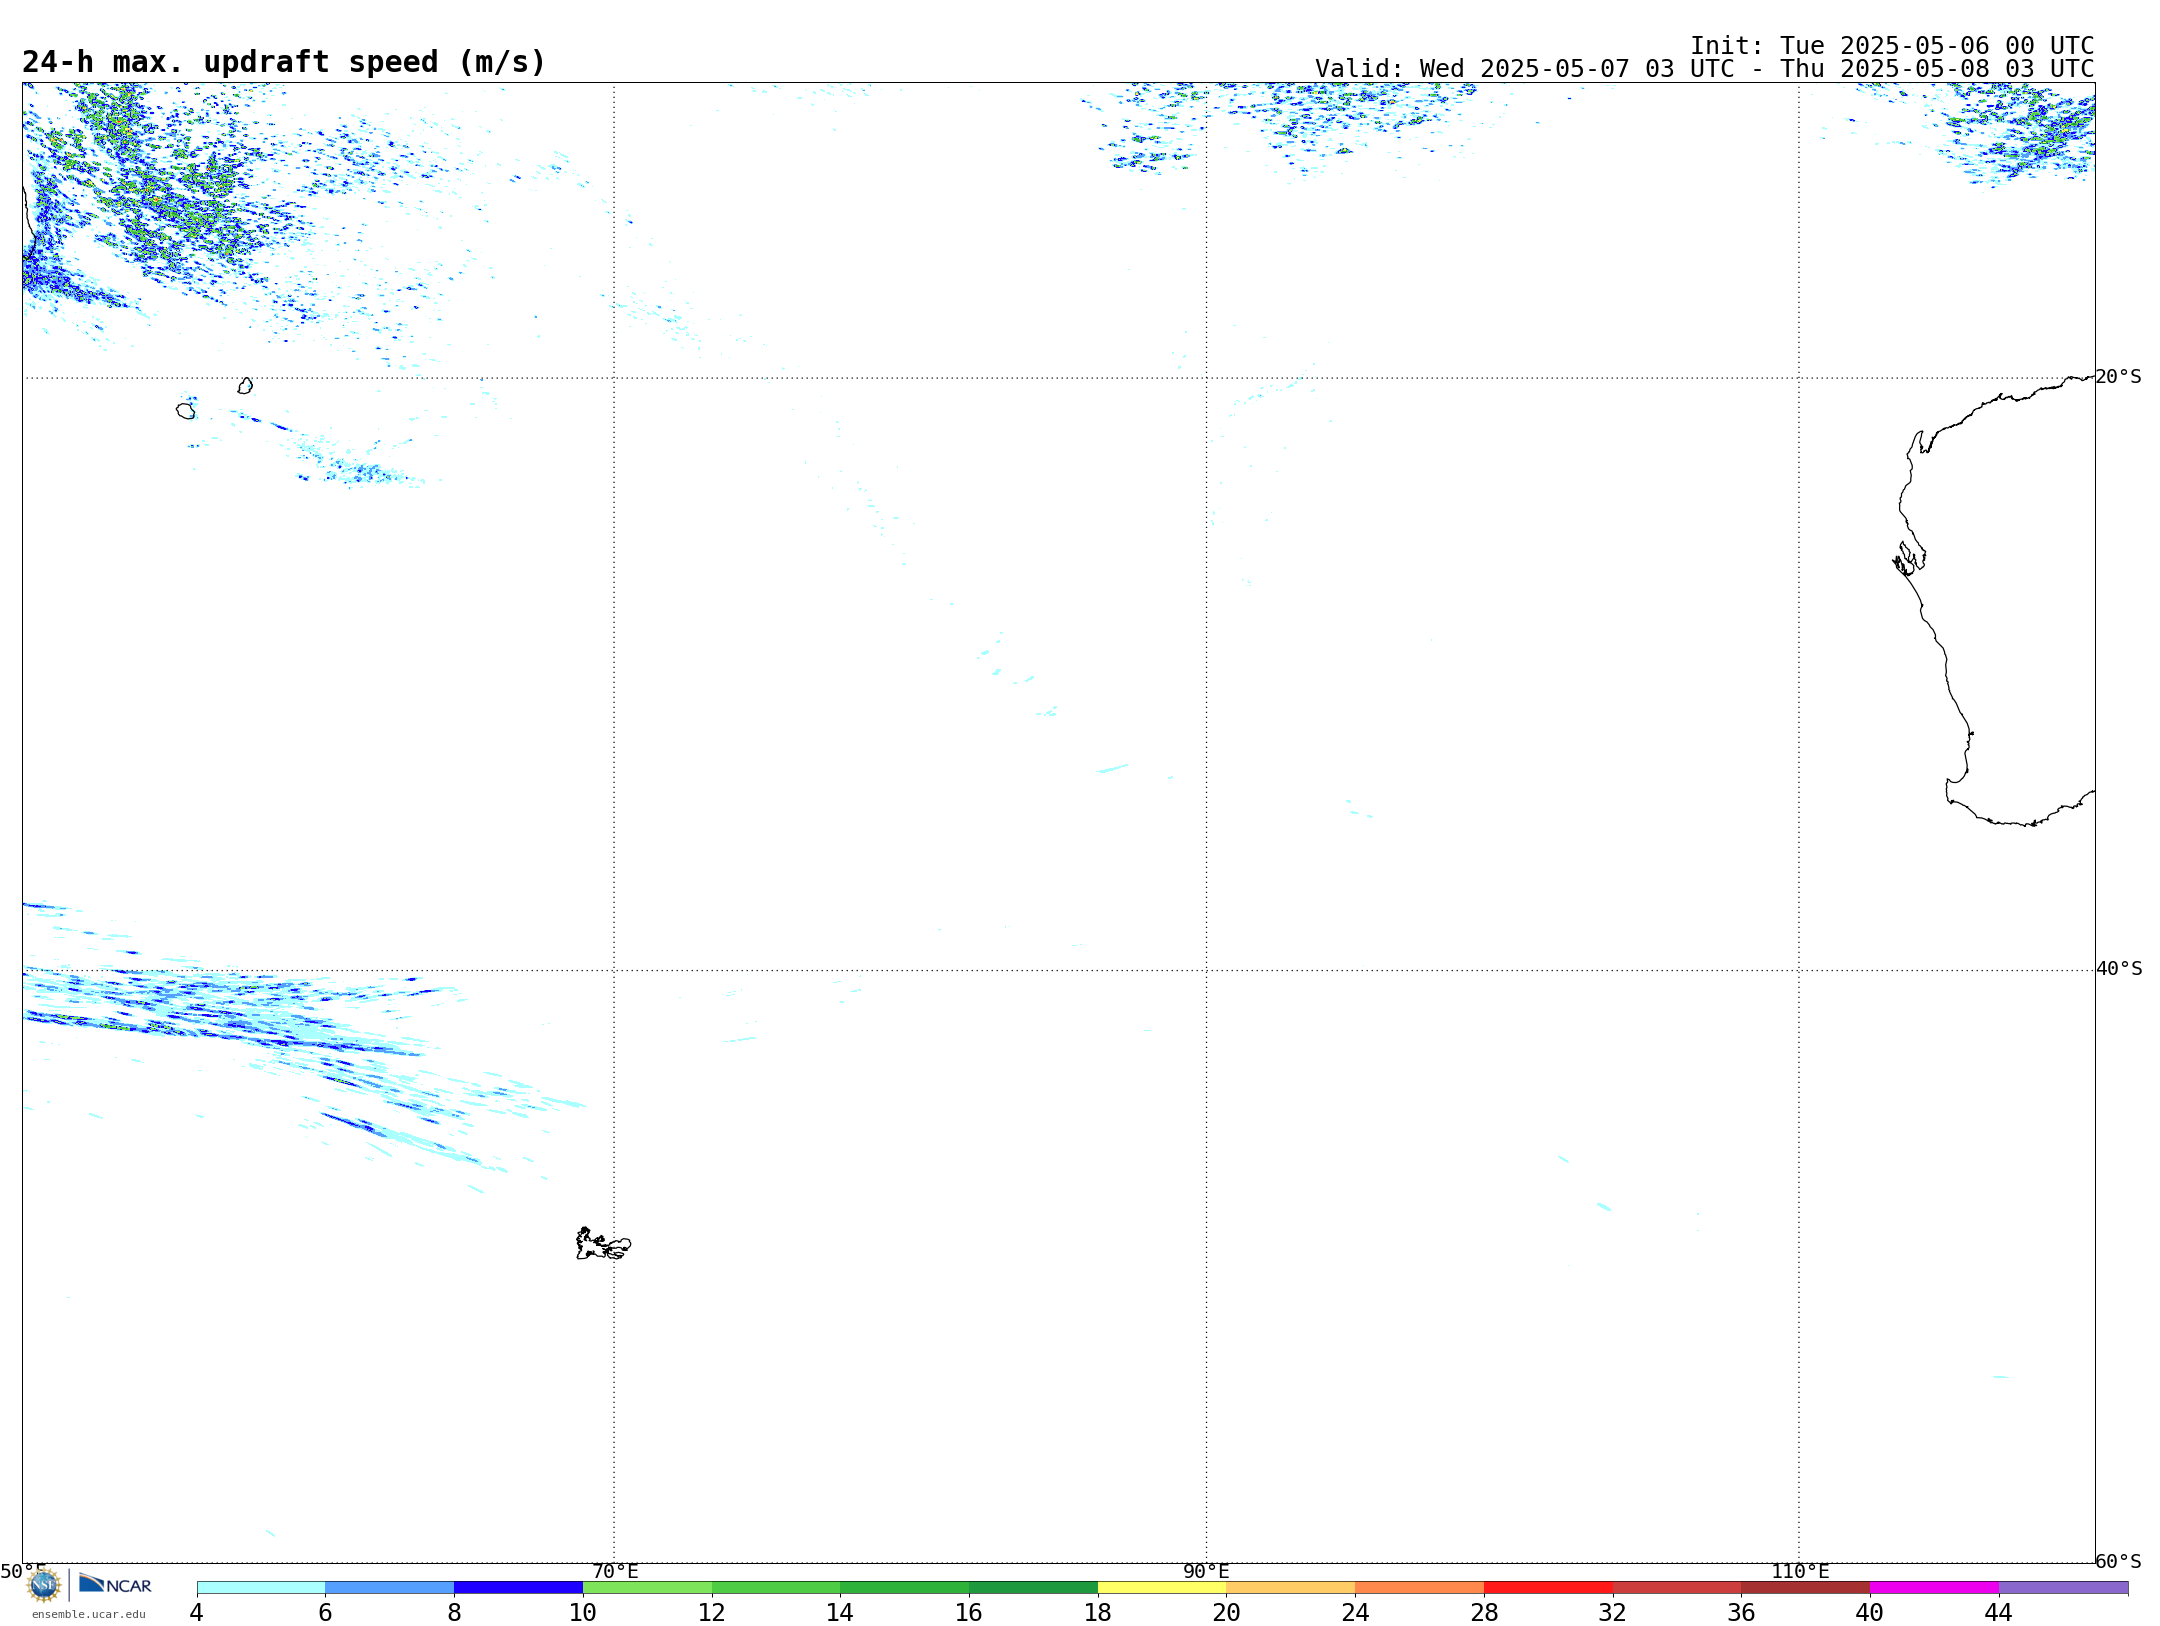Click Shark Bay on the Australian coast
This screenshot has height=1626, width=2160.
(1909, 558)
